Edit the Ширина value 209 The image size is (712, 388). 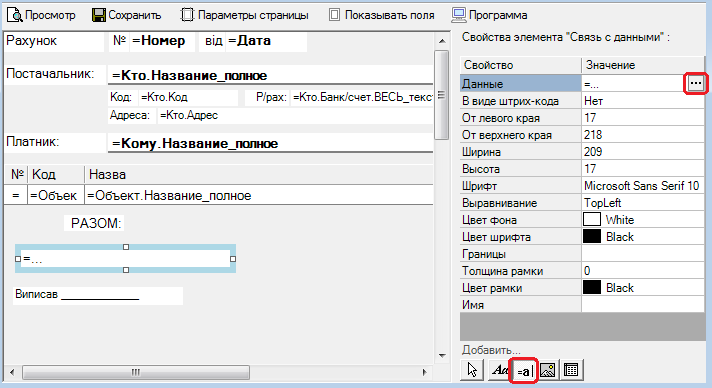(643, 152)
